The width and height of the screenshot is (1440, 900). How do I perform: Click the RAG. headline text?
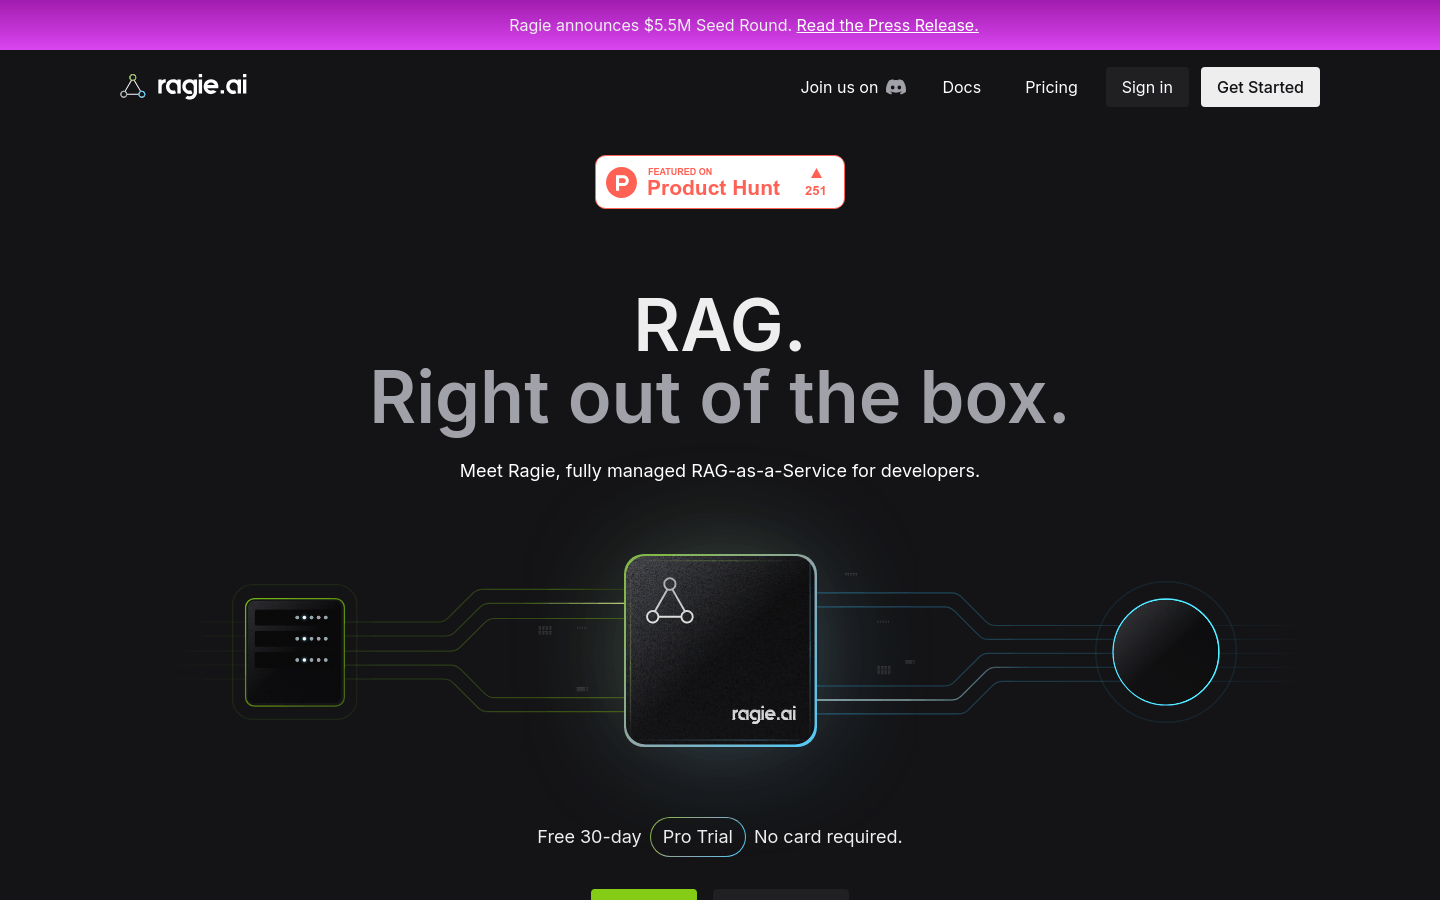(720, 325)
